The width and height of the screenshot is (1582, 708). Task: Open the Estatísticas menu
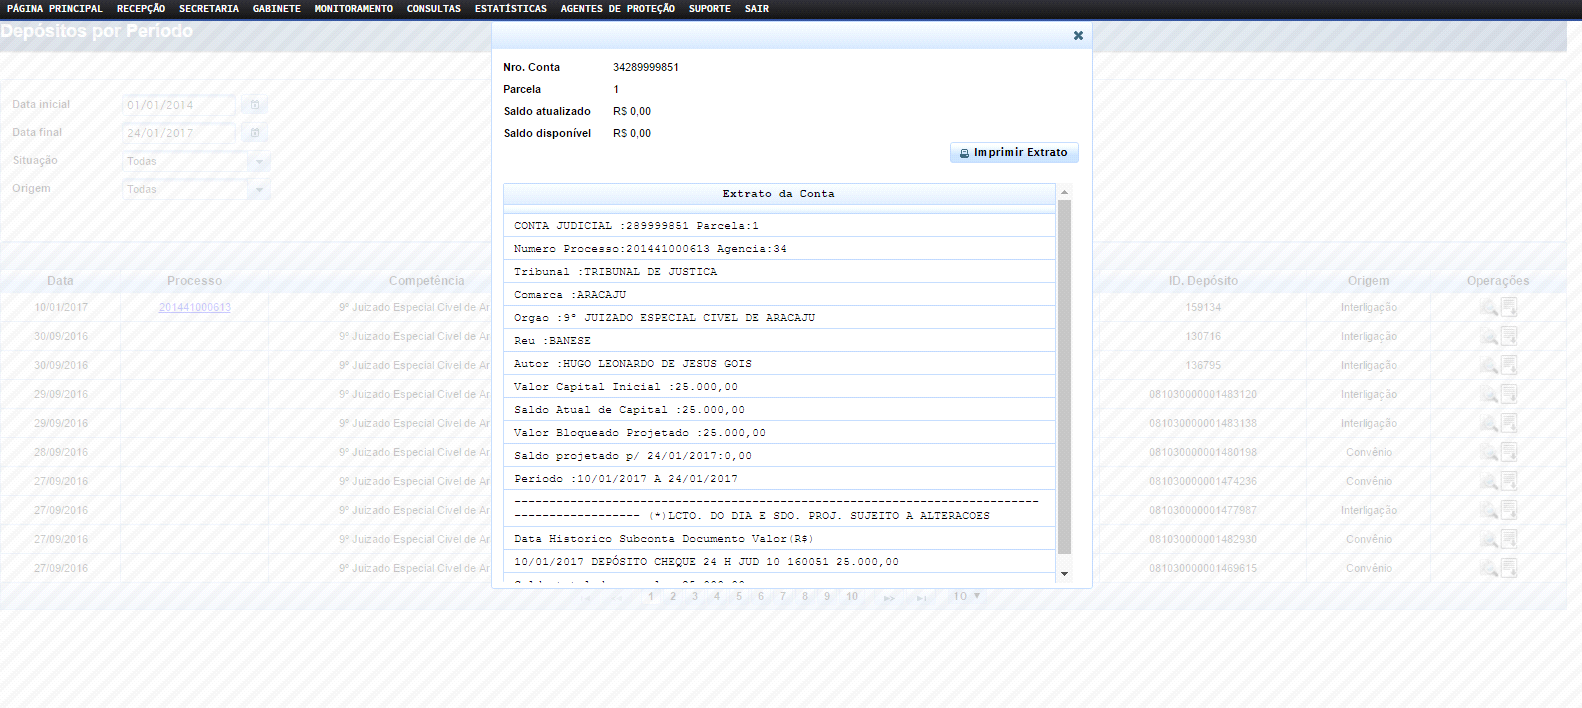click(x=510, y=9)
